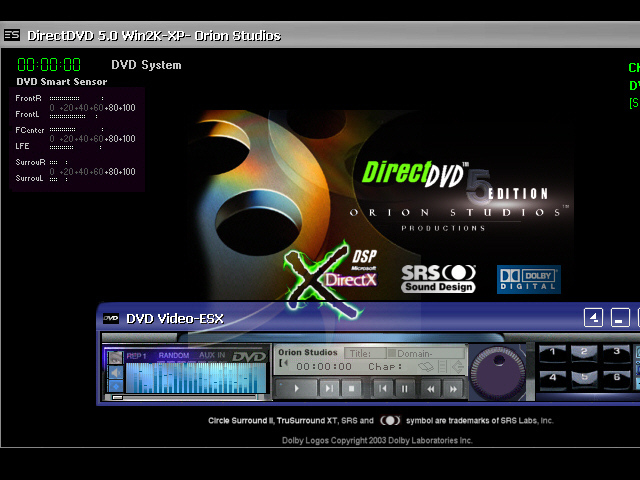
Task: Click the list lines icon in the LCD display
Action: click(x=442, y=367)
